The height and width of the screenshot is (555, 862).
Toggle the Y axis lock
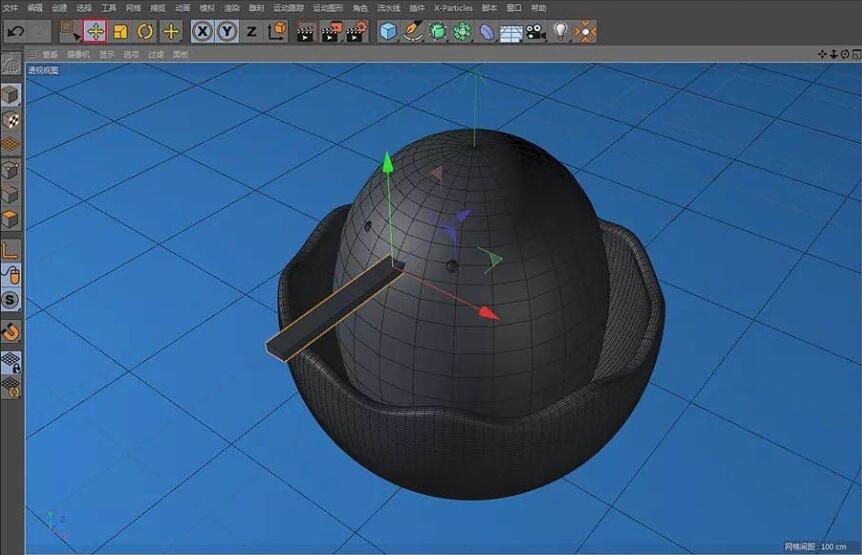227,31
